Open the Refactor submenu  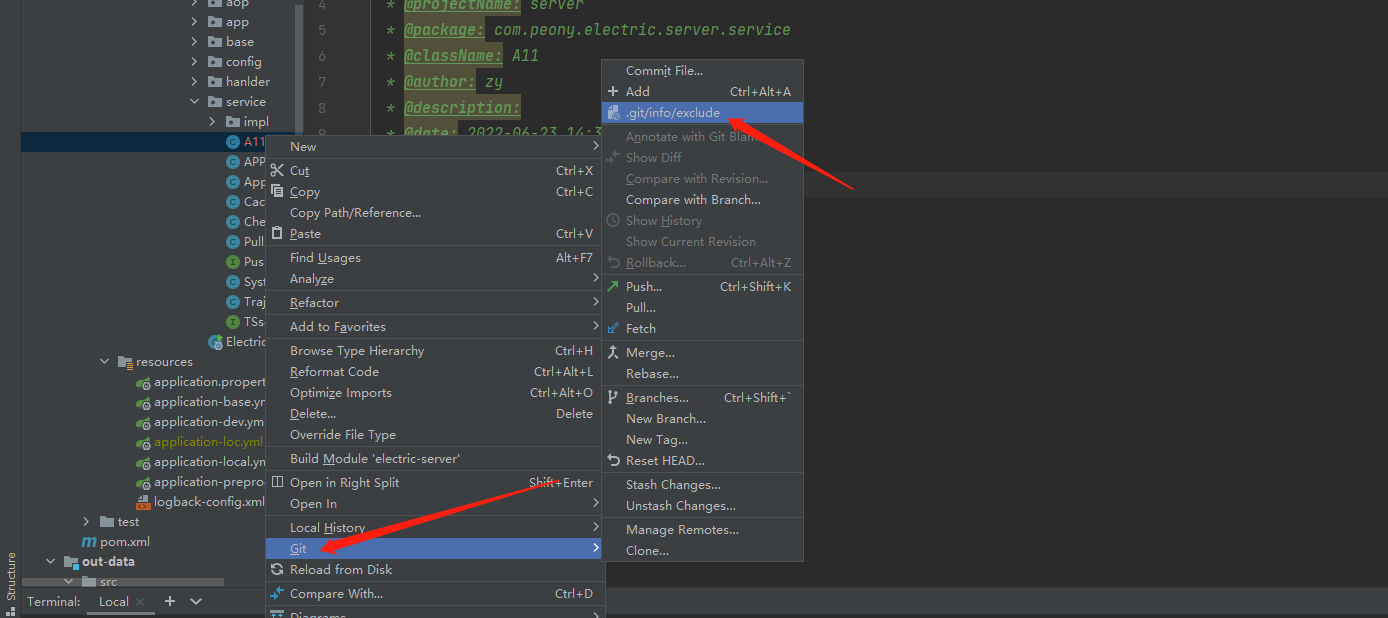[x=434, y=302]
